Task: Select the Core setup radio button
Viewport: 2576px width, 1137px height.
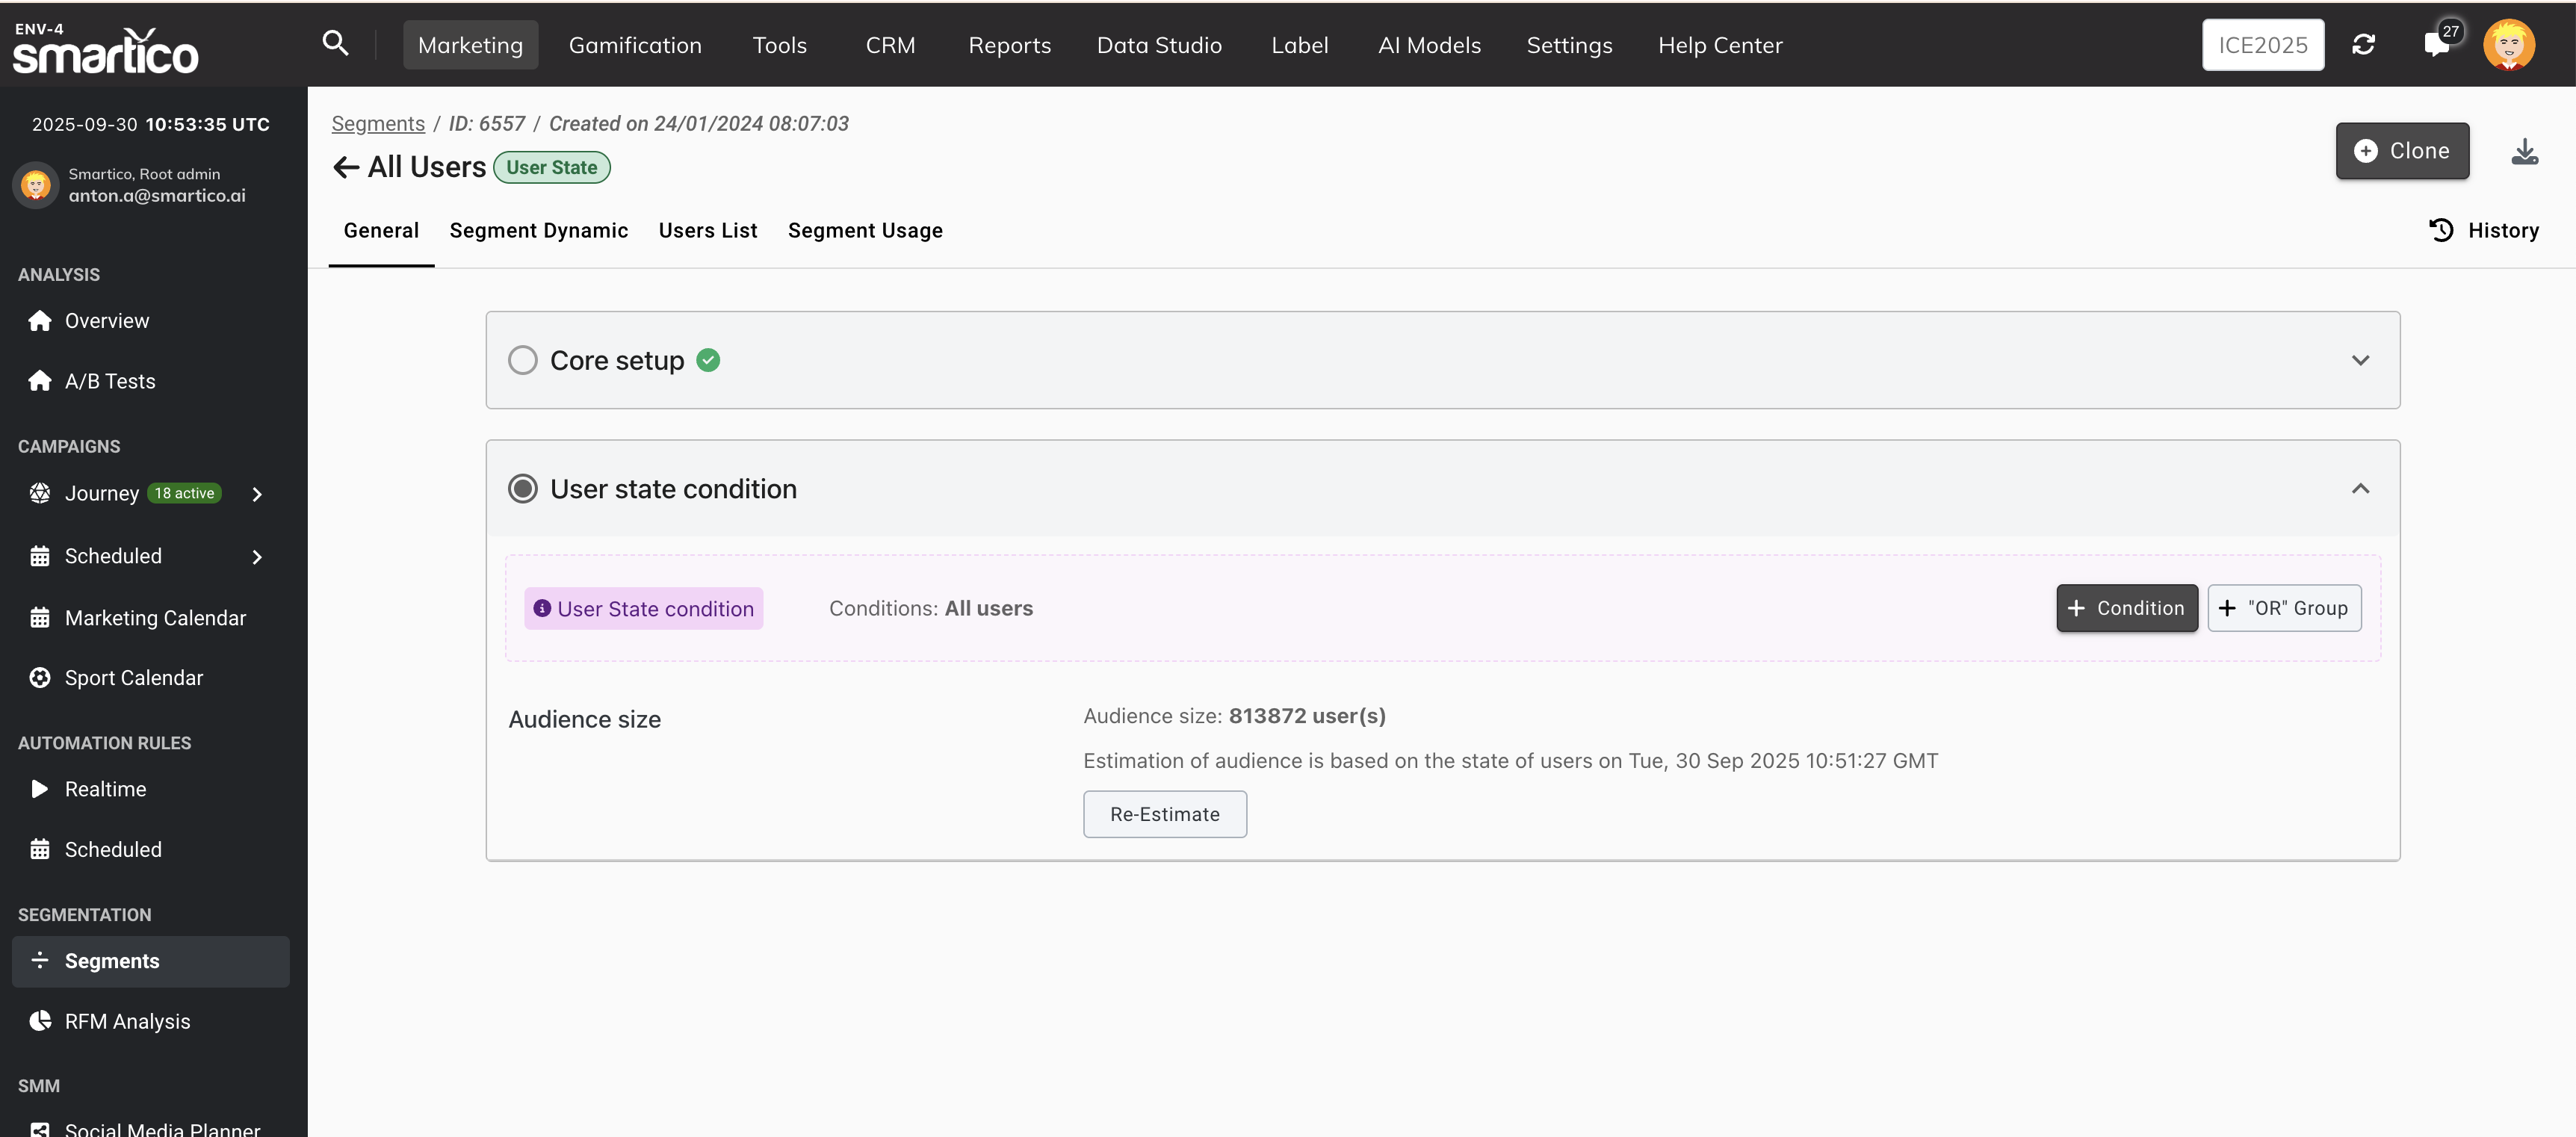Action: click(x=522, y=360)
